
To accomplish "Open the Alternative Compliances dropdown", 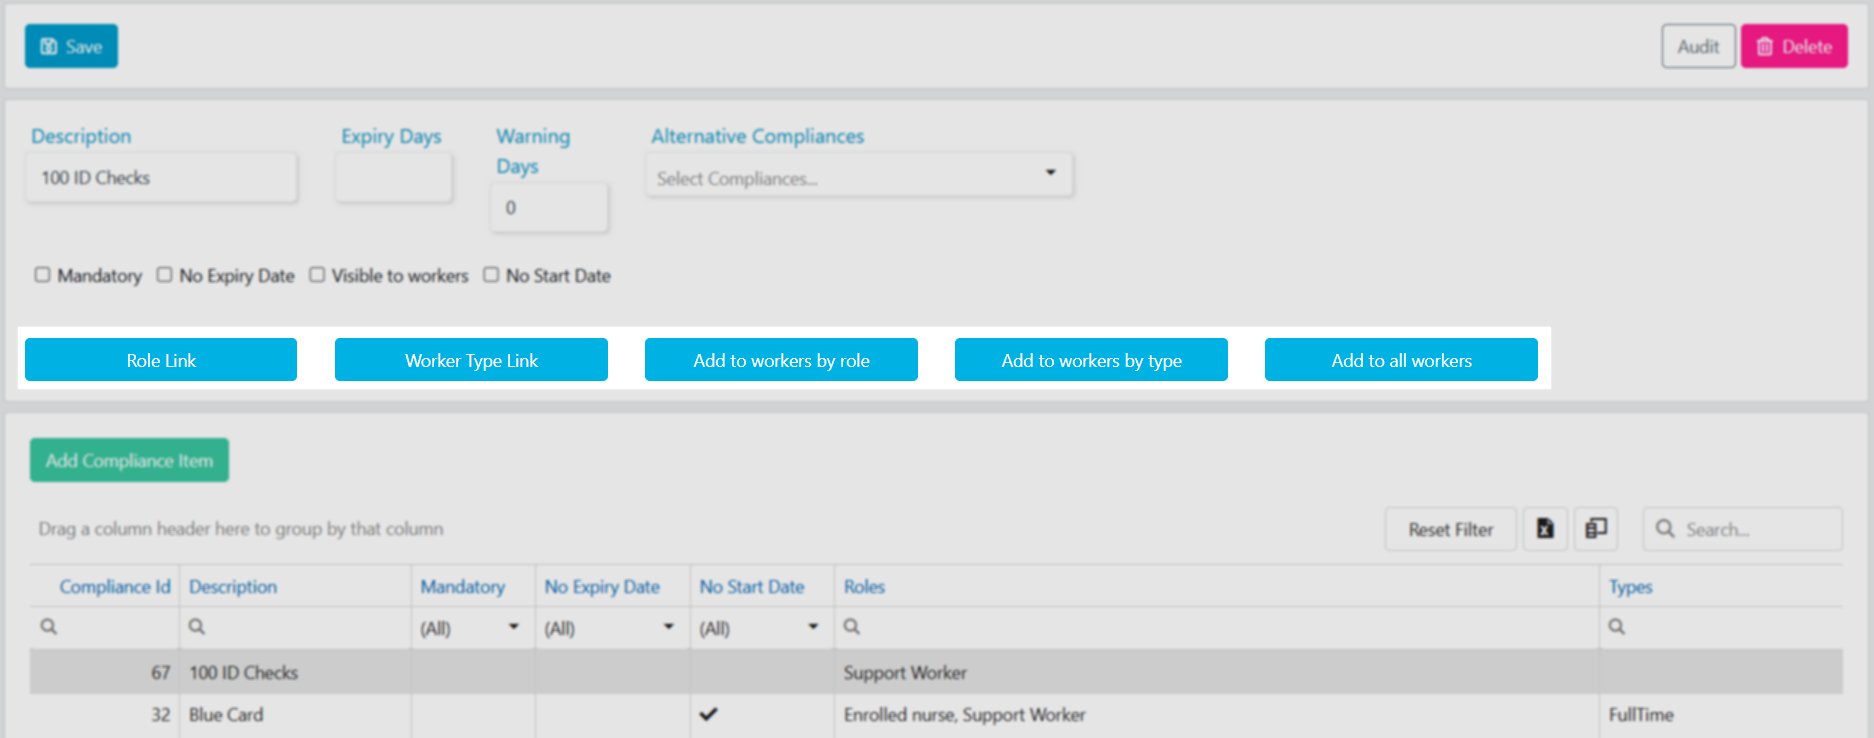I will [x=859, y=176].
